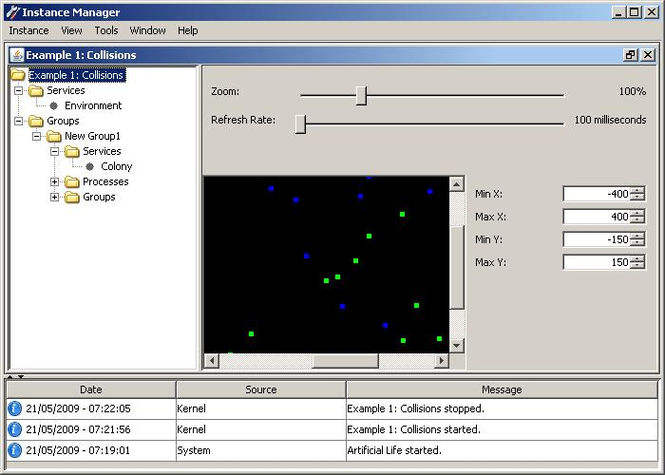665x475 pixels.
Task: Open the Window menu
Action: pyautogui.click(x=147, y=31)
